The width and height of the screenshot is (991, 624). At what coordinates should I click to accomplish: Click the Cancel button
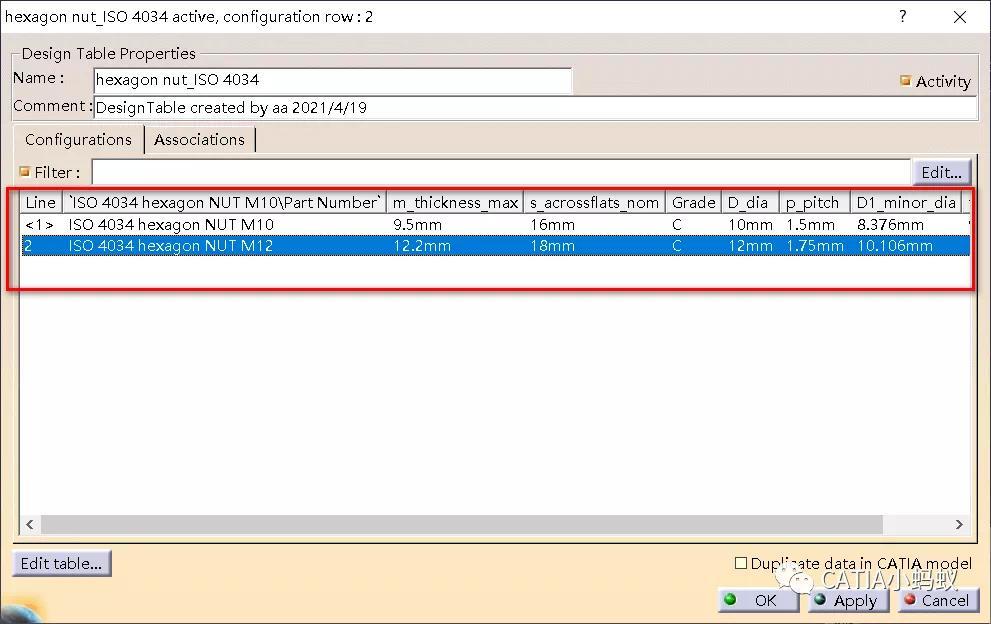point(938,600)
